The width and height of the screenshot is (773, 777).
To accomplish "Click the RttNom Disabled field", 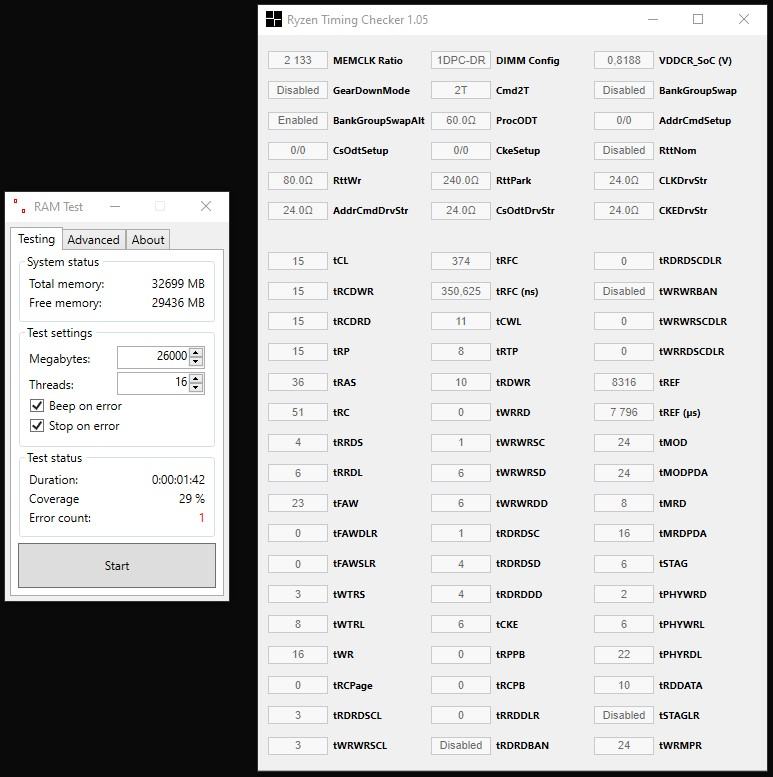I will [624, 151].
